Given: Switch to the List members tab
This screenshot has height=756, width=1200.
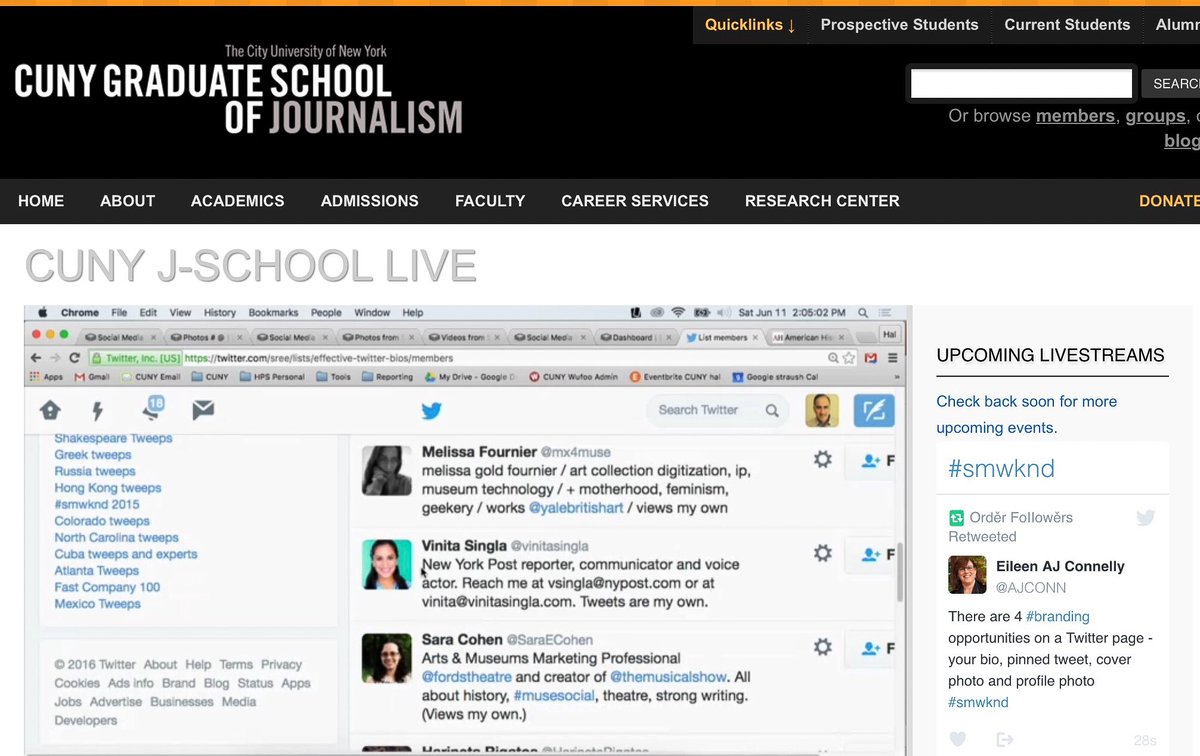Looking at the screenshot, I should coord(722,337).
